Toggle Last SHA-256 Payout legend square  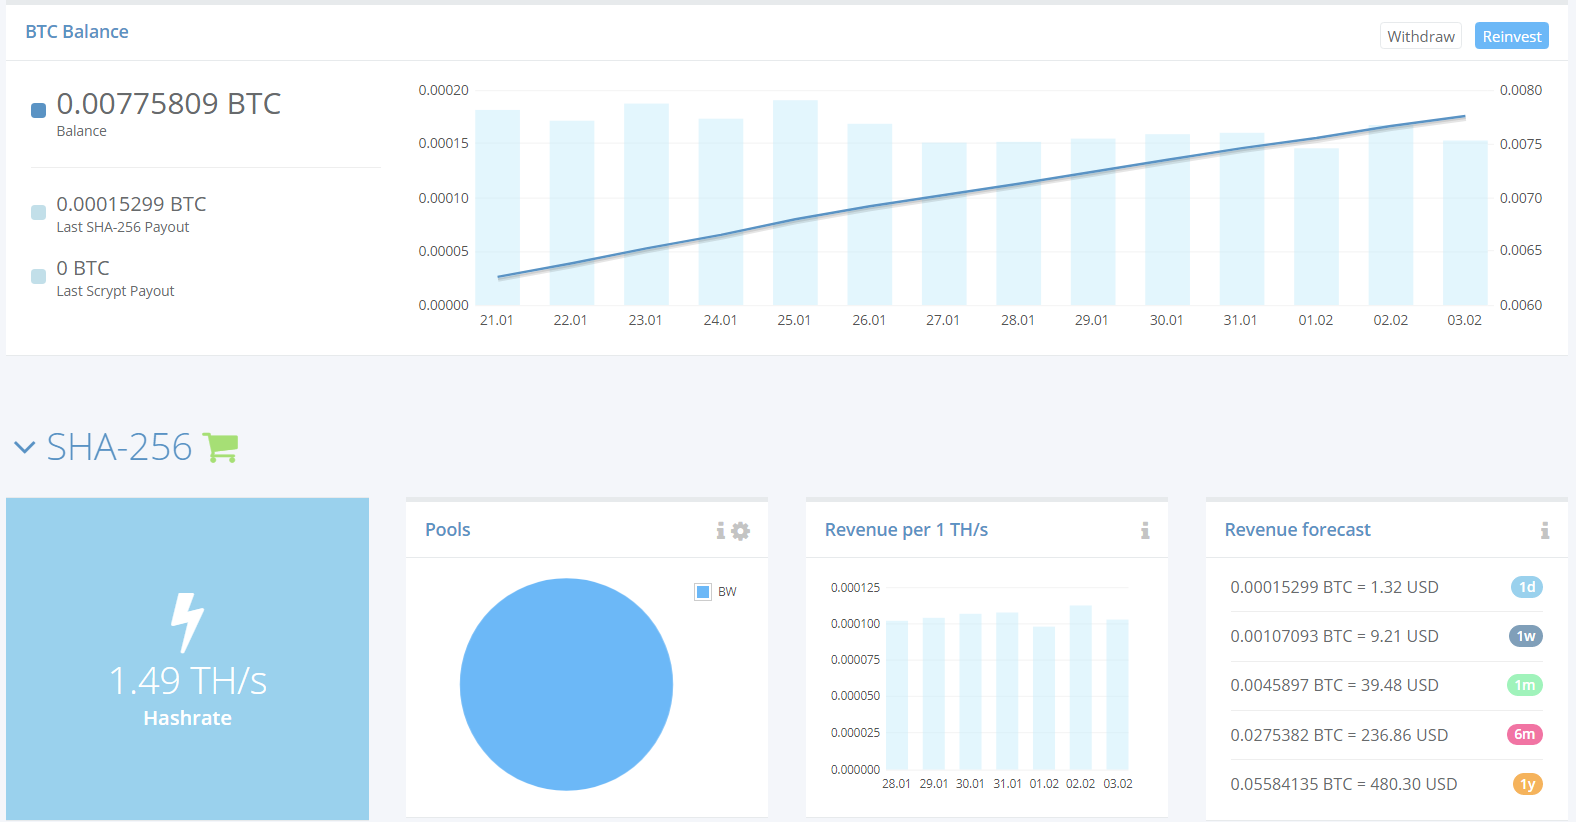pos(38,212)
